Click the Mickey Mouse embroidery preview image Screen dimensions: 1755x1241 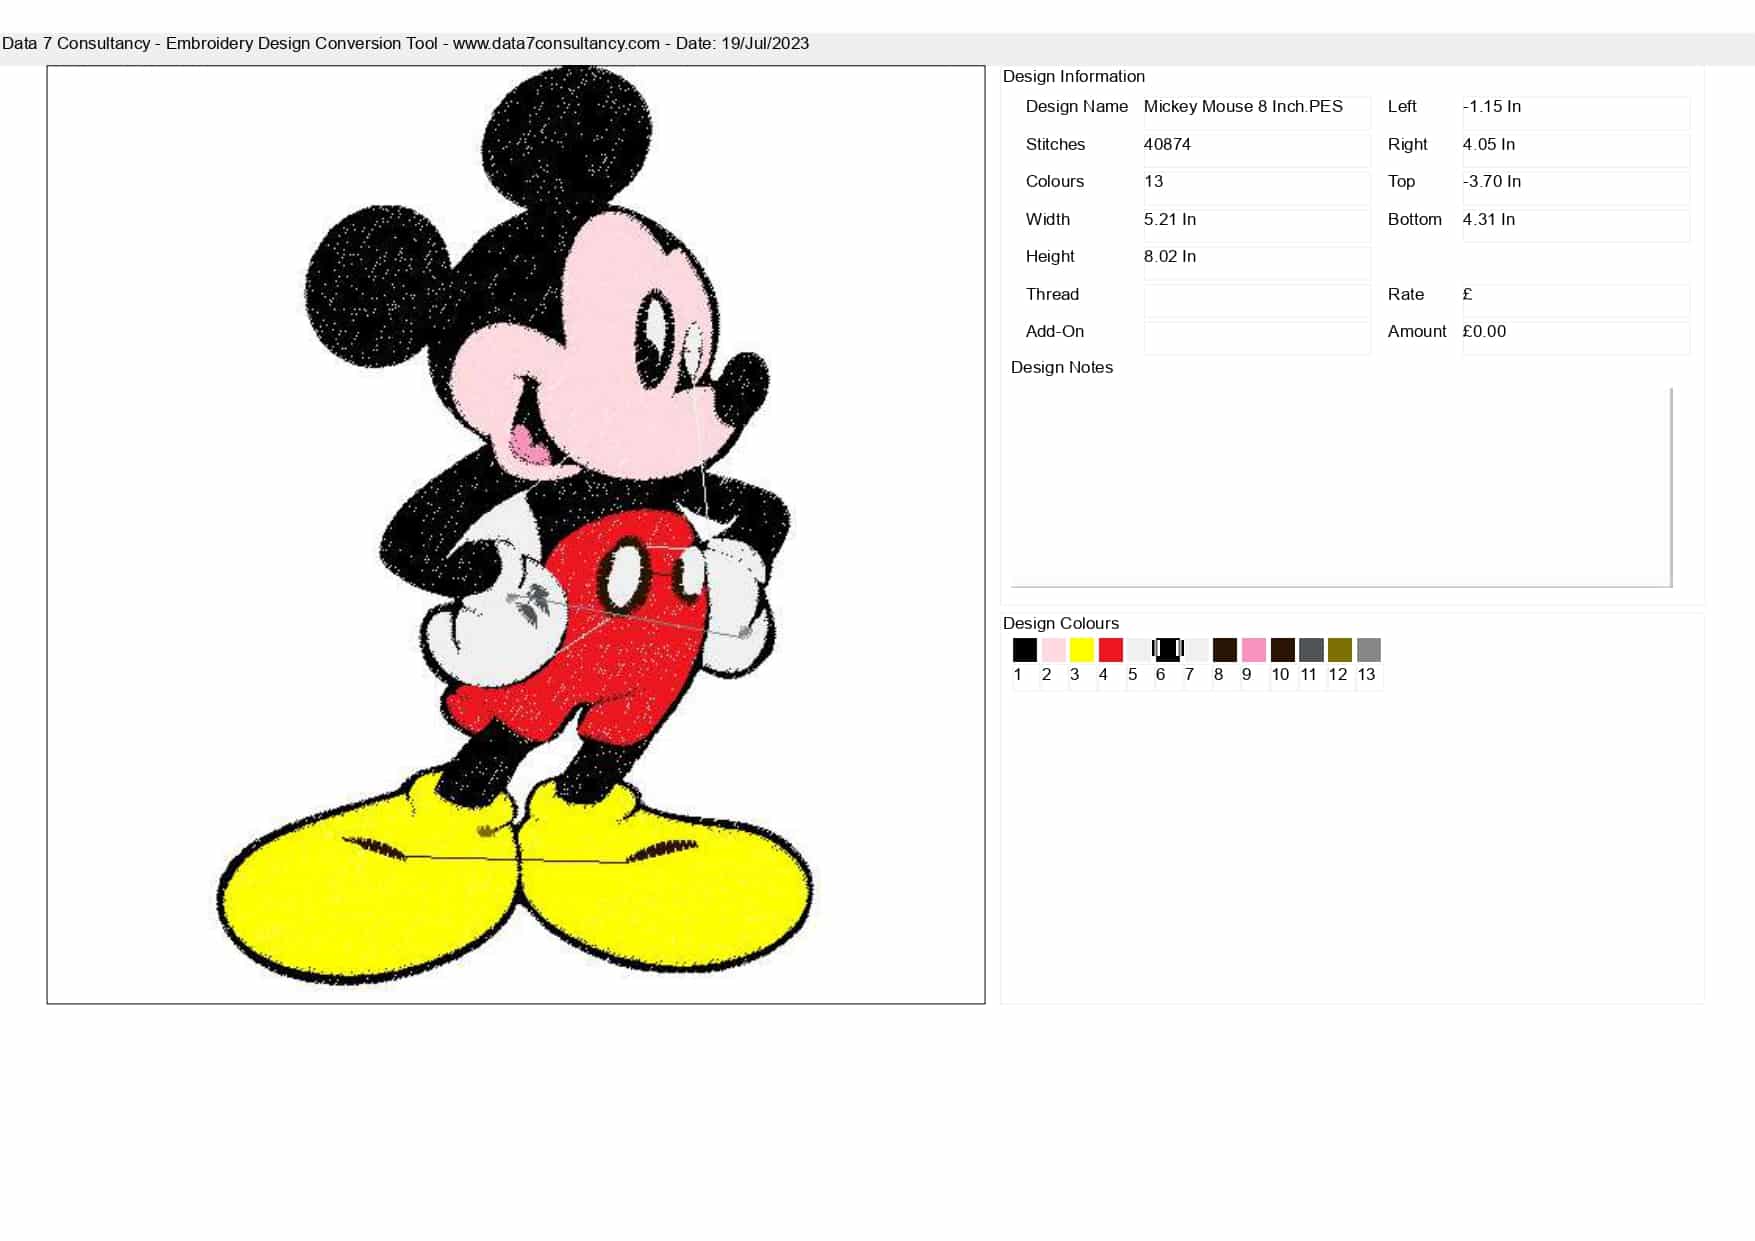click(x=516, y=535)
